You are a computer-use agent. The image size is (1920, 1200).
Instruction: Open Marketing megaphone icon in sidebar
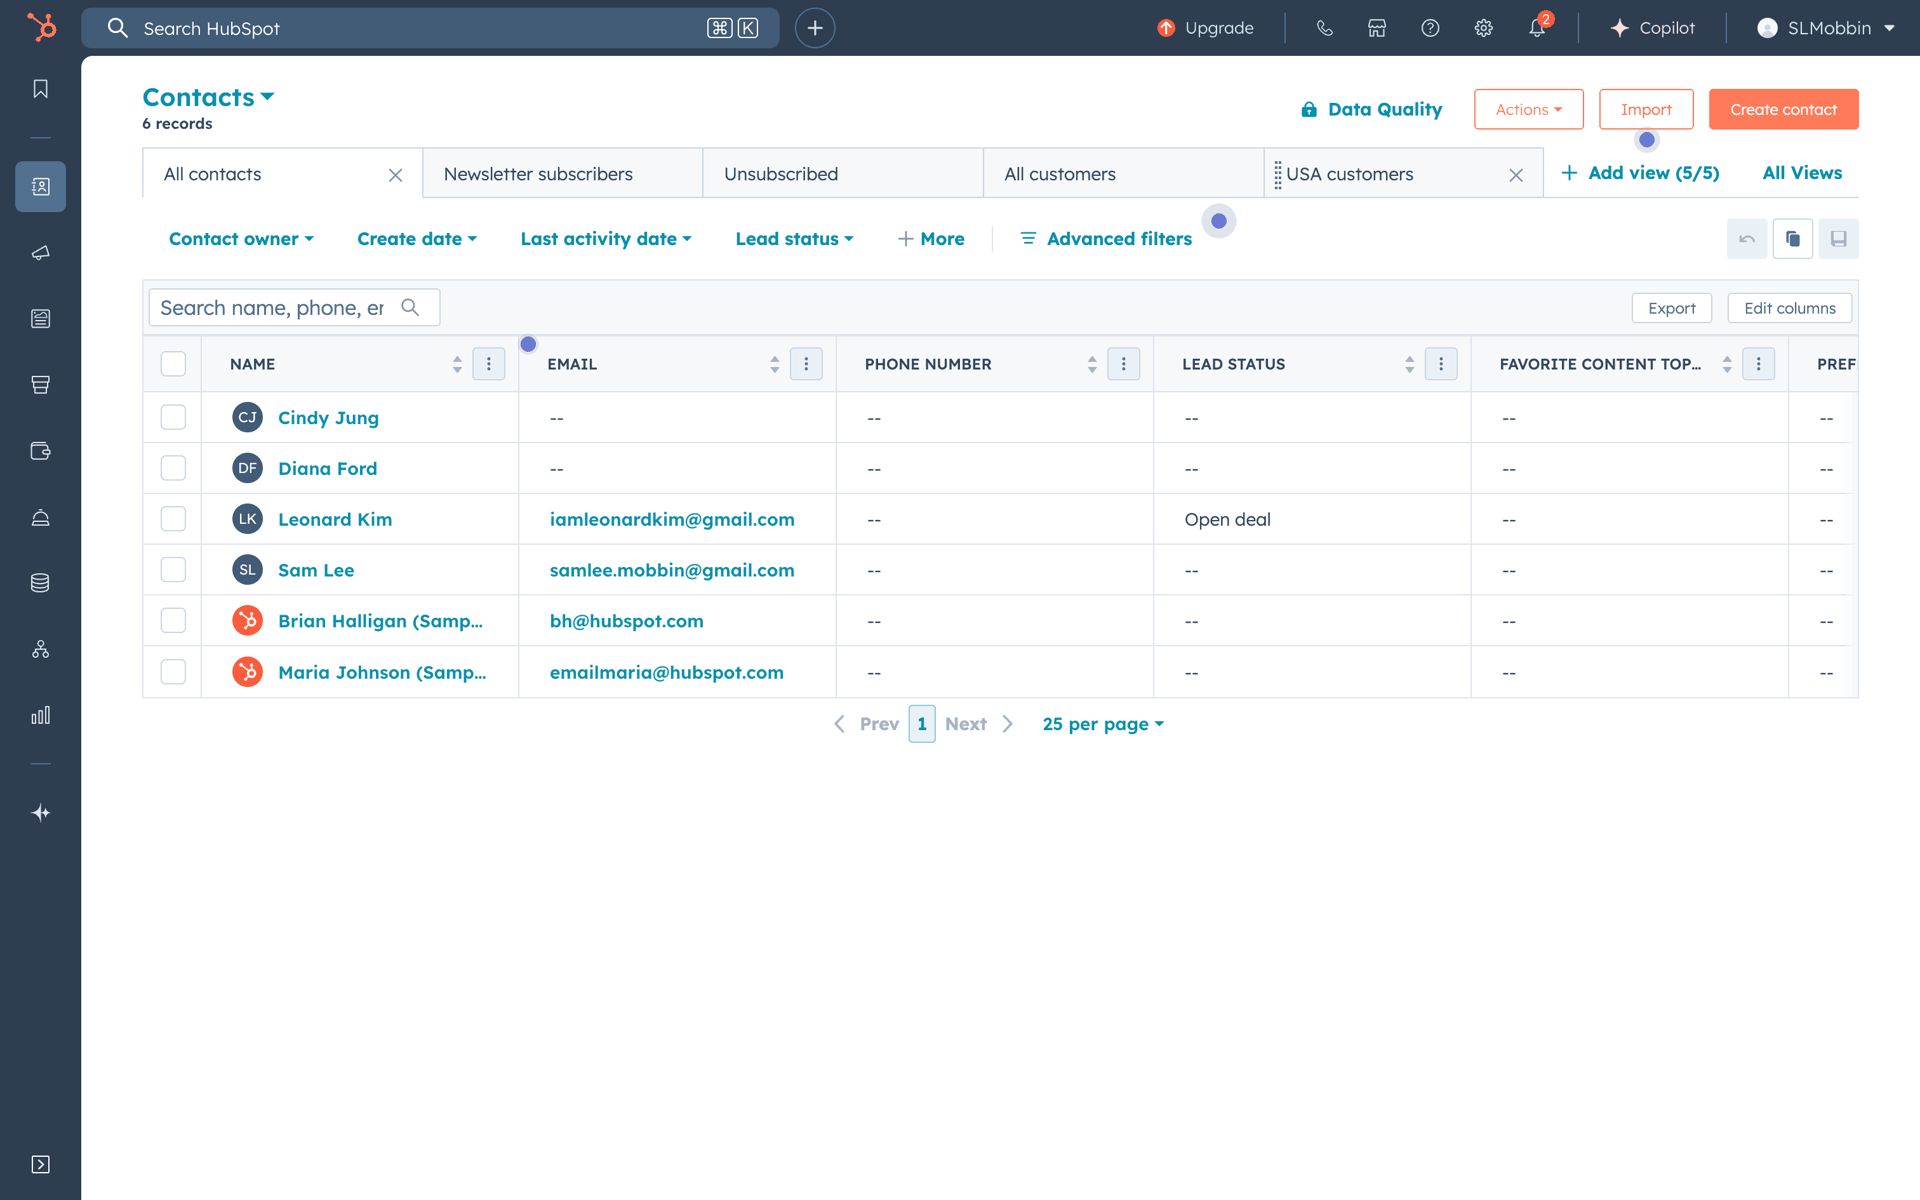41,253
